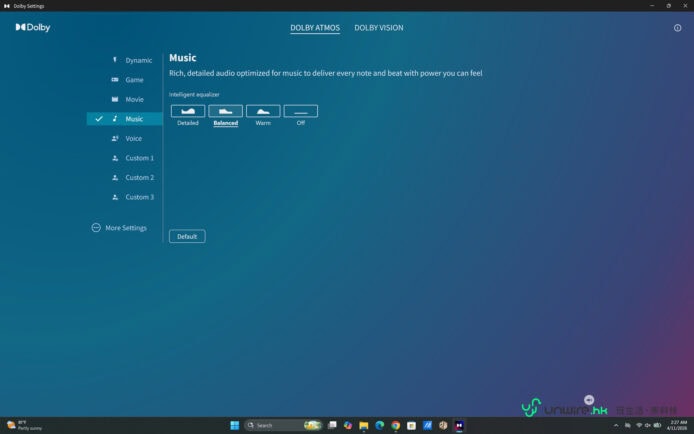
Task: Click the Voice profile icon
Action: (115, 138)
